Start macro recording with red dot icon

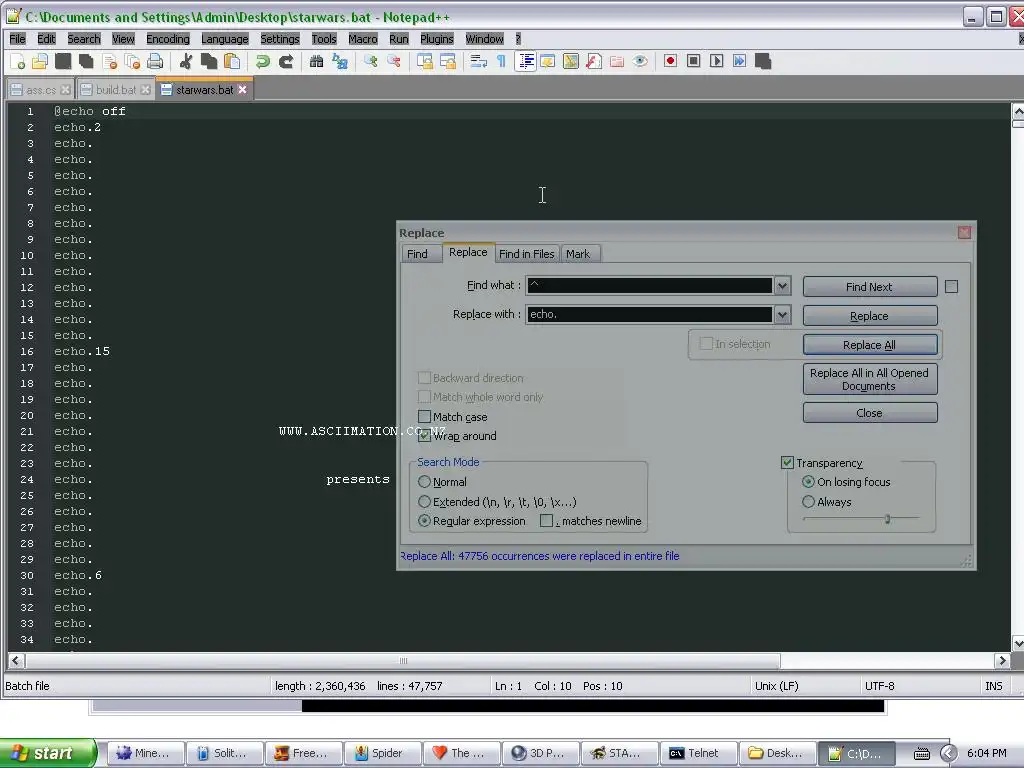tap(670, 61)
